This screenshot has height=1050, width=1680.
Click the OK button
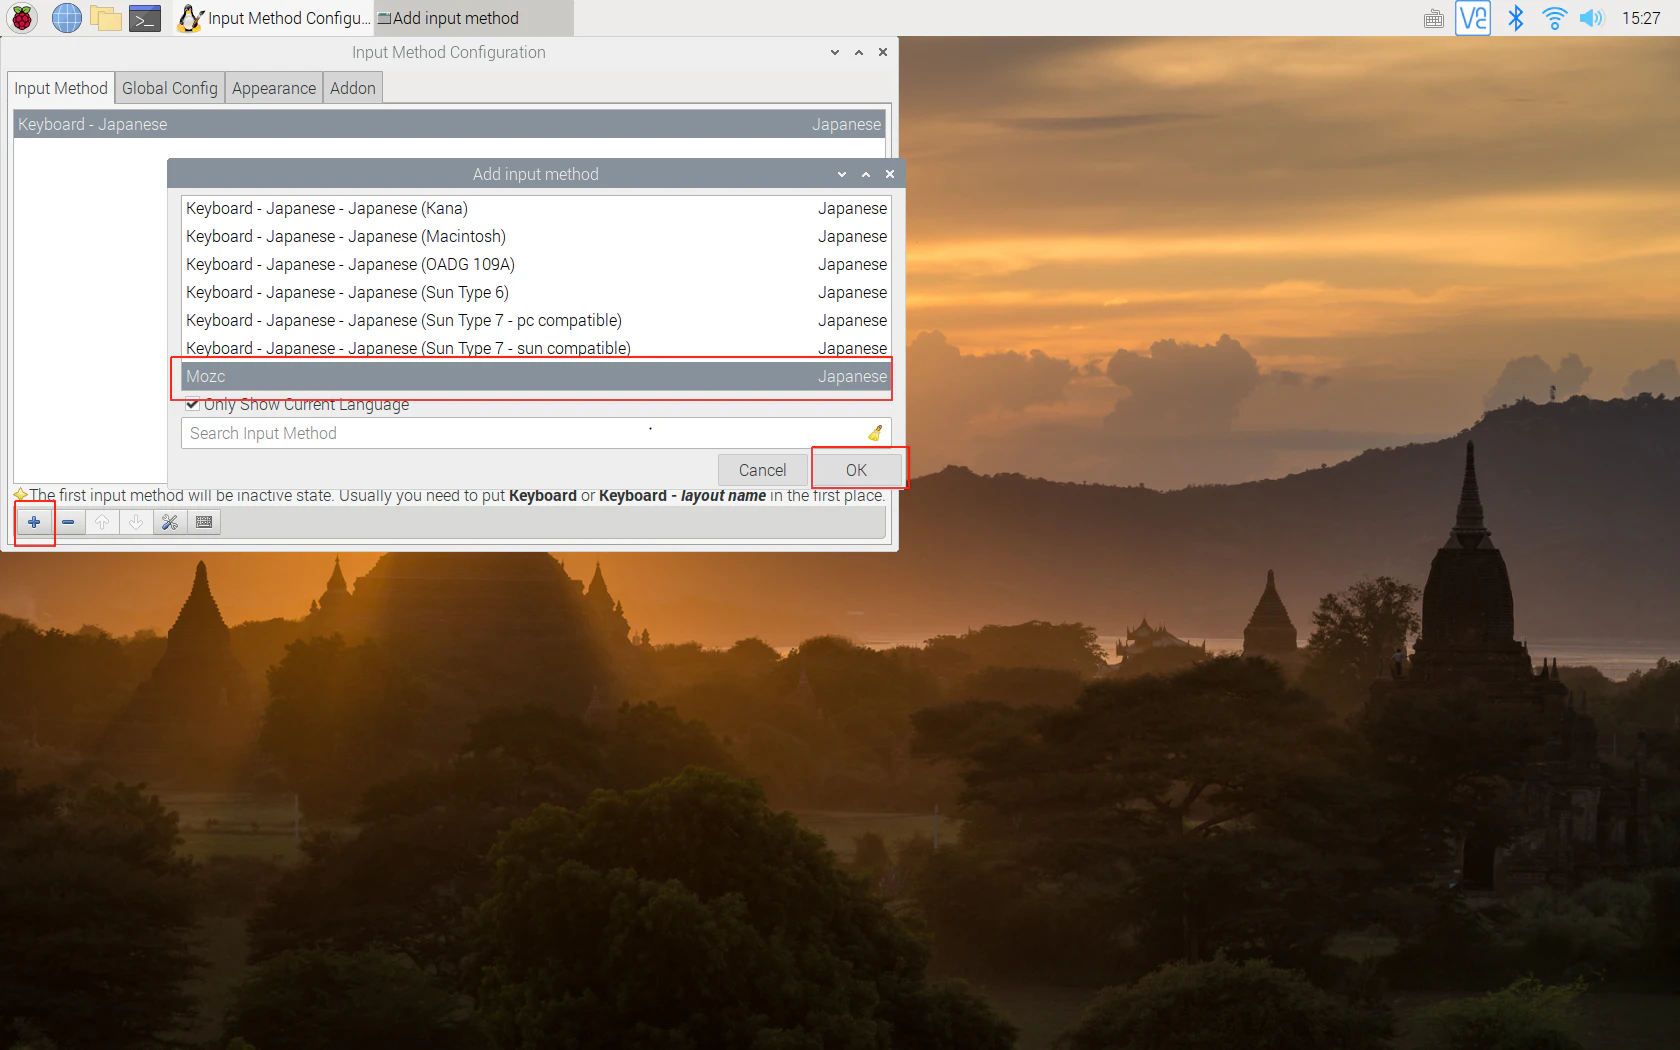tap(856, 470)
